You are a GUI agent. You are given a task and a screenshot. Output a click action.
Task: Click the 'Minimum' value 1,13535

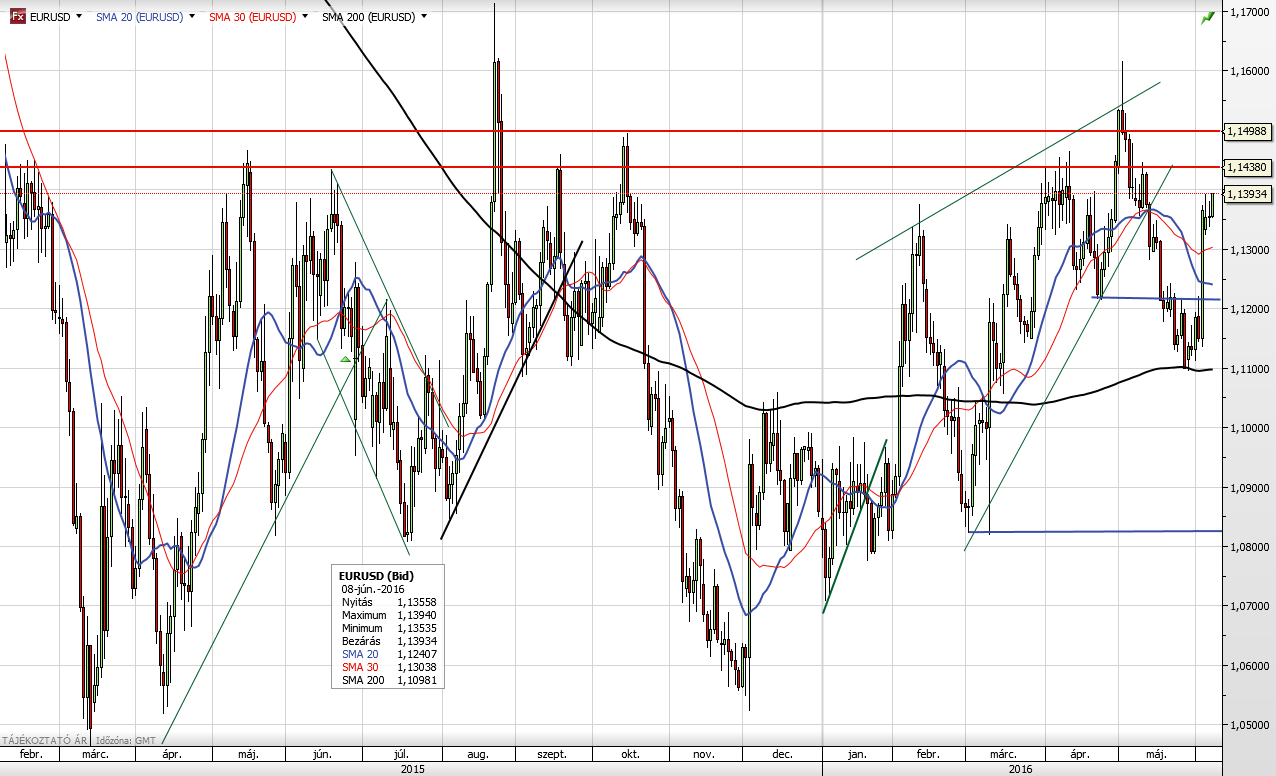(x=417, y=628)
